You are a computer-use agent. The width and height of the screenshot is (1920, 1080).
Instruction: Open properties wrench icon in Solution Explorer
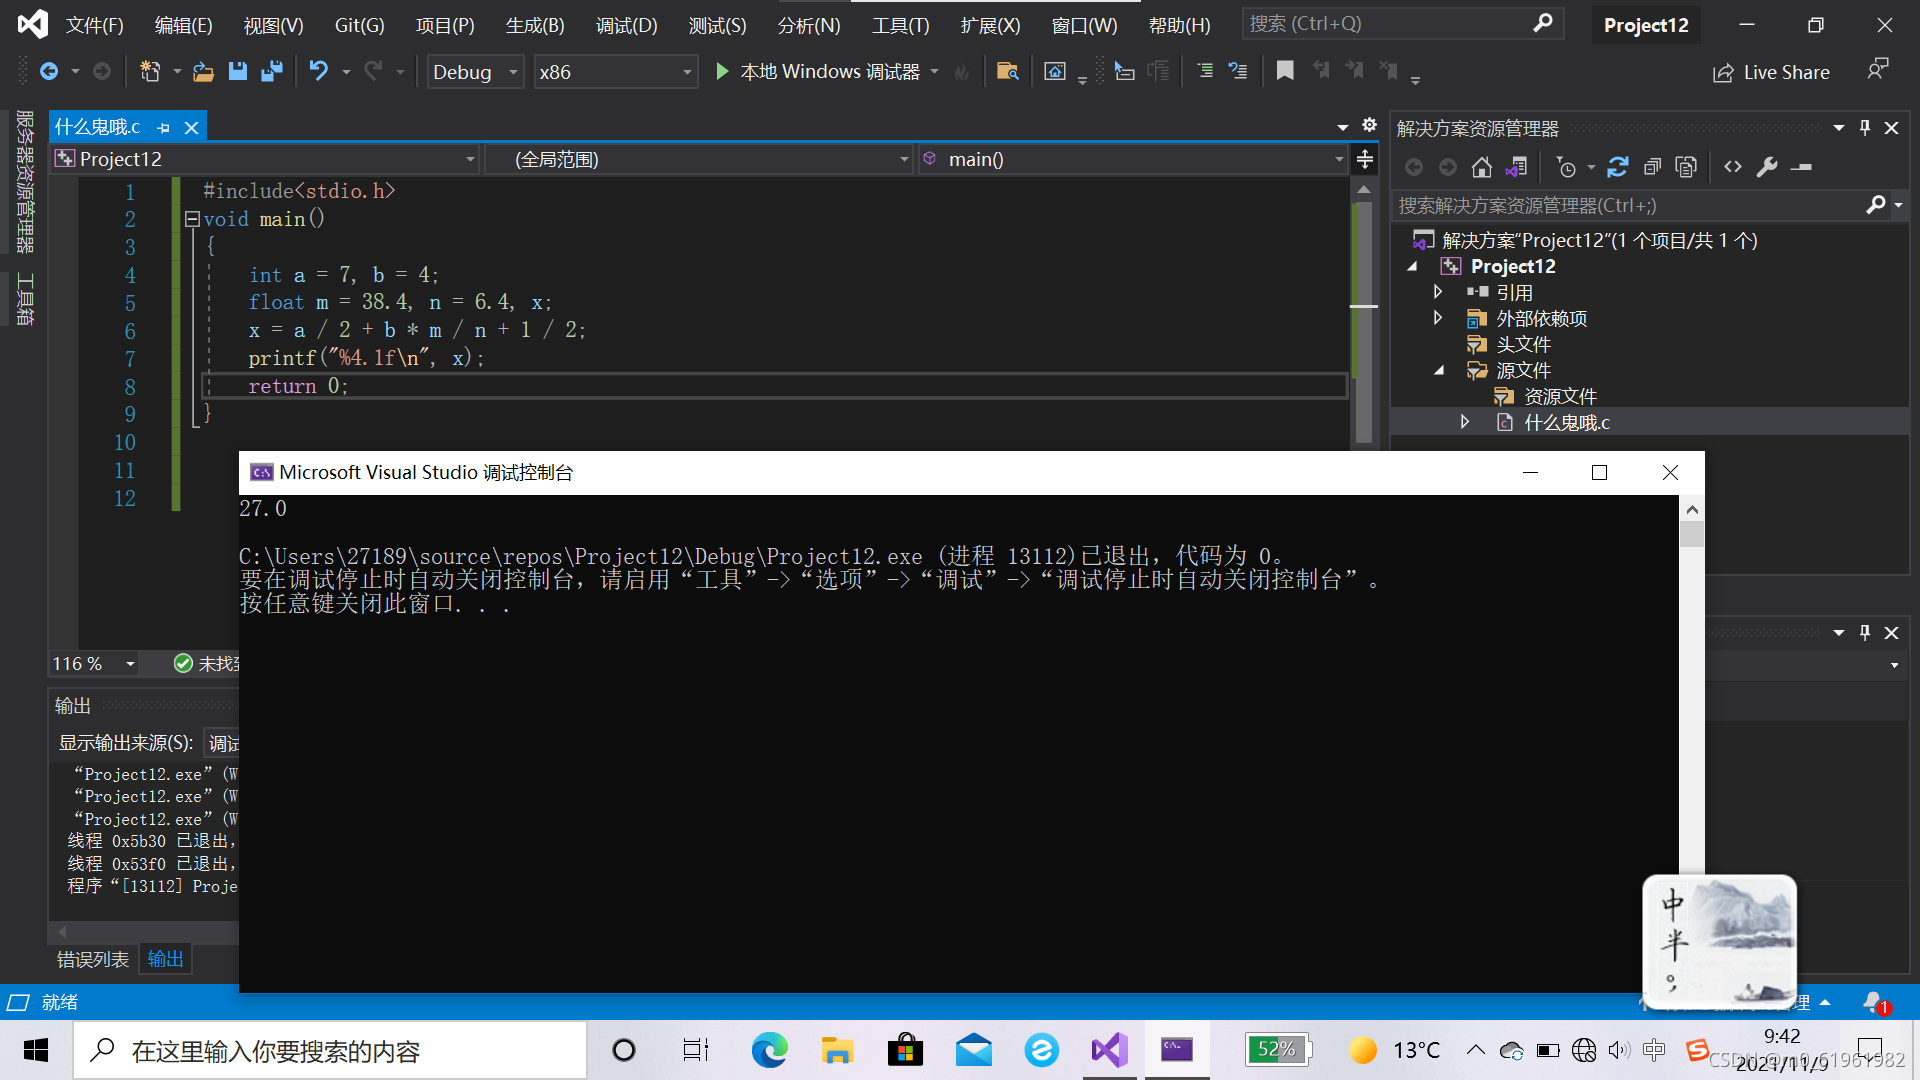coord(1767,167)
